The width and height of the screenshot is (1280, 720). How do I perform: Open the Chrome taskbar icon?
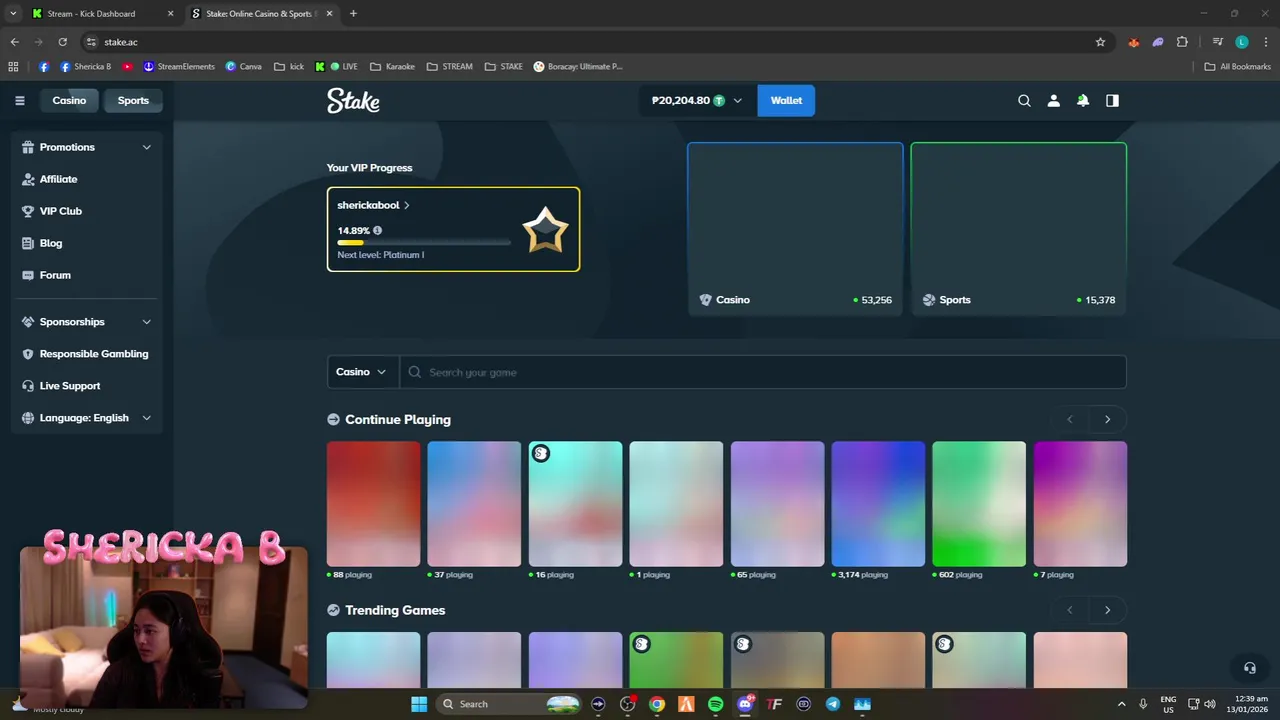657,704
